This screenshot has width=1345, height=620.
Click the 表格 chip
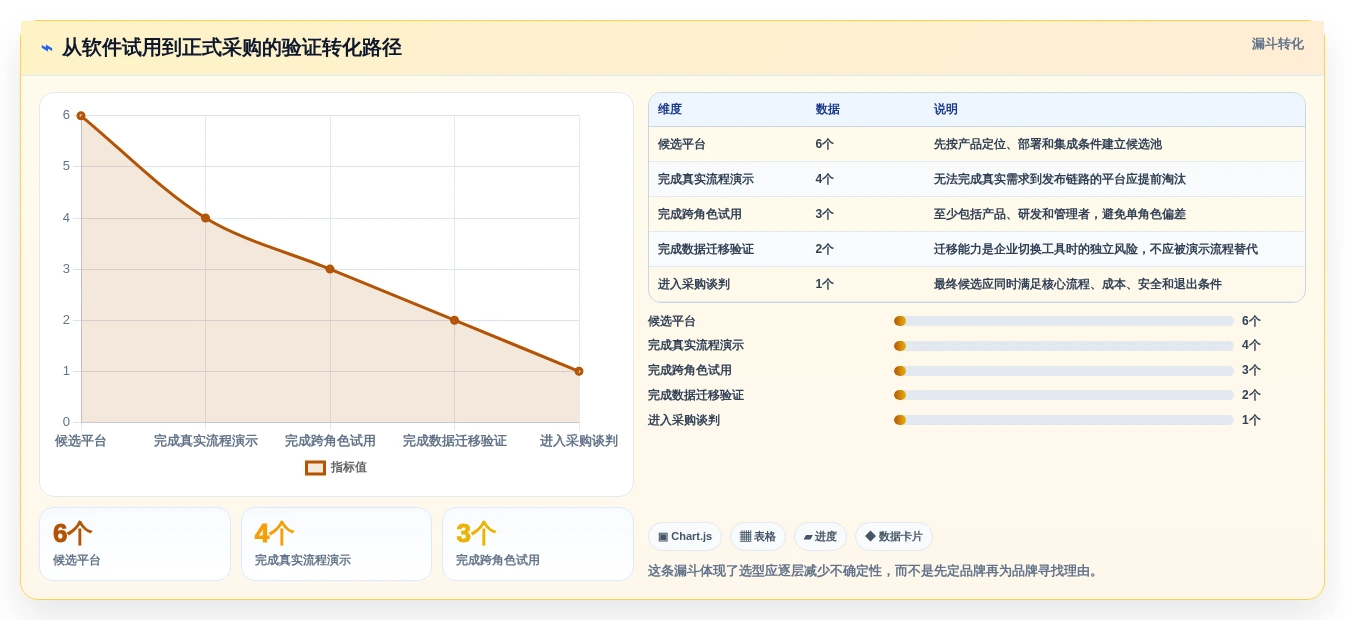click(758, 536)
